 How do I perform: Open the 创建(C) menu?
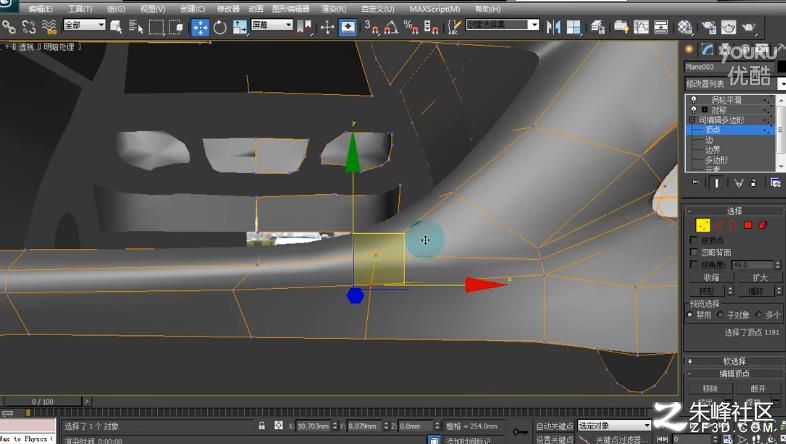click(x=192, y=9)
